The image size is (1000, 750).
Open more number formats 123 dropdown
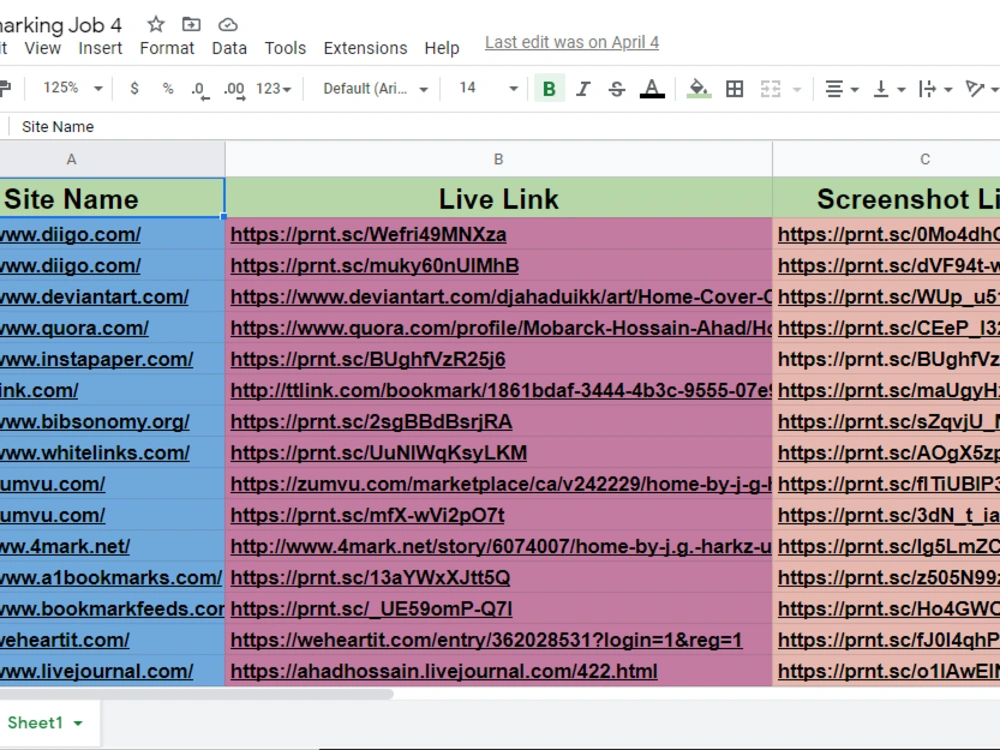click(x=274, y=89)
